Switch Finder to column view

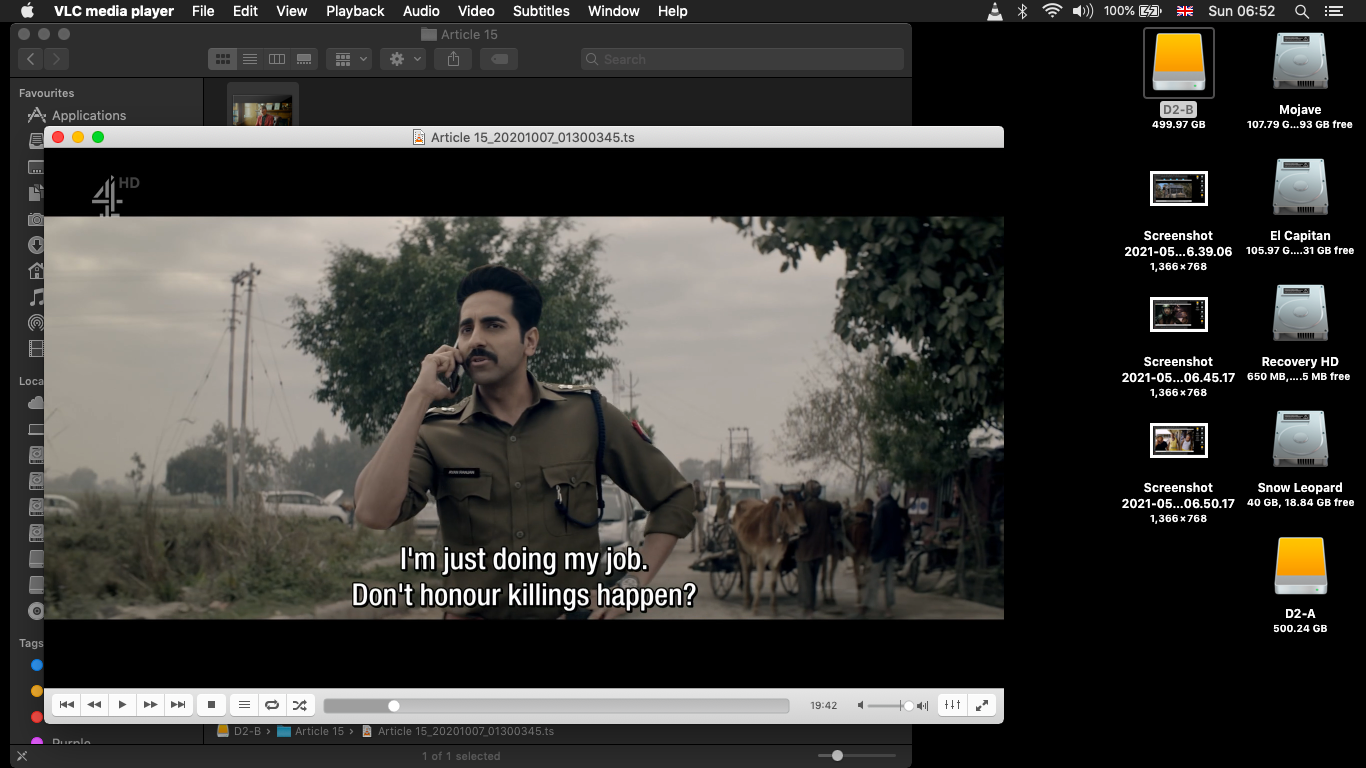coord(277,59)
